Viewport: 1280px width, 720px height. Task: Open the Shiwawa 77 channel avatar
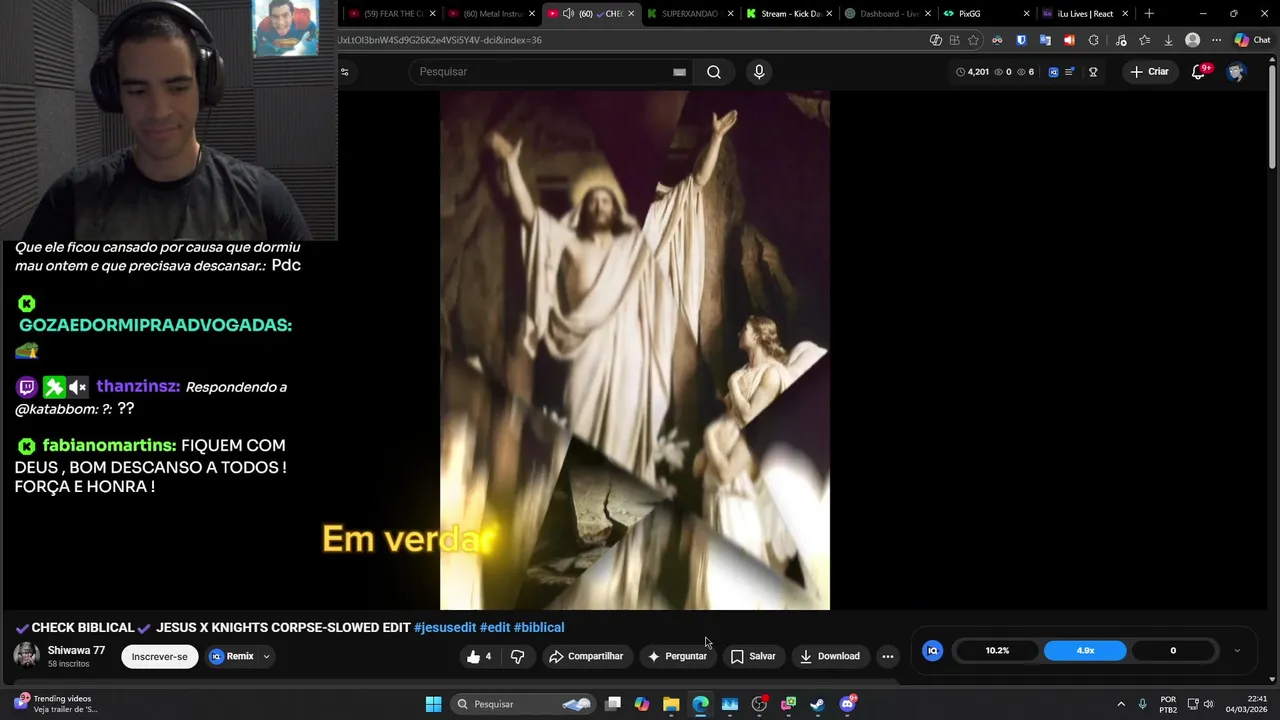(x=27, y=656)
